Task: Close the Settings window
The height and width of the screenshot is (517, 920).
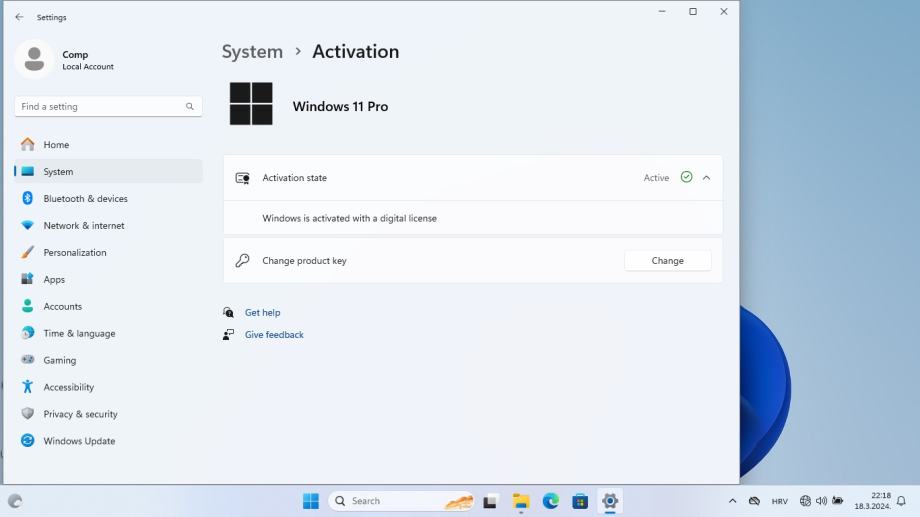Action: point(724,12)
